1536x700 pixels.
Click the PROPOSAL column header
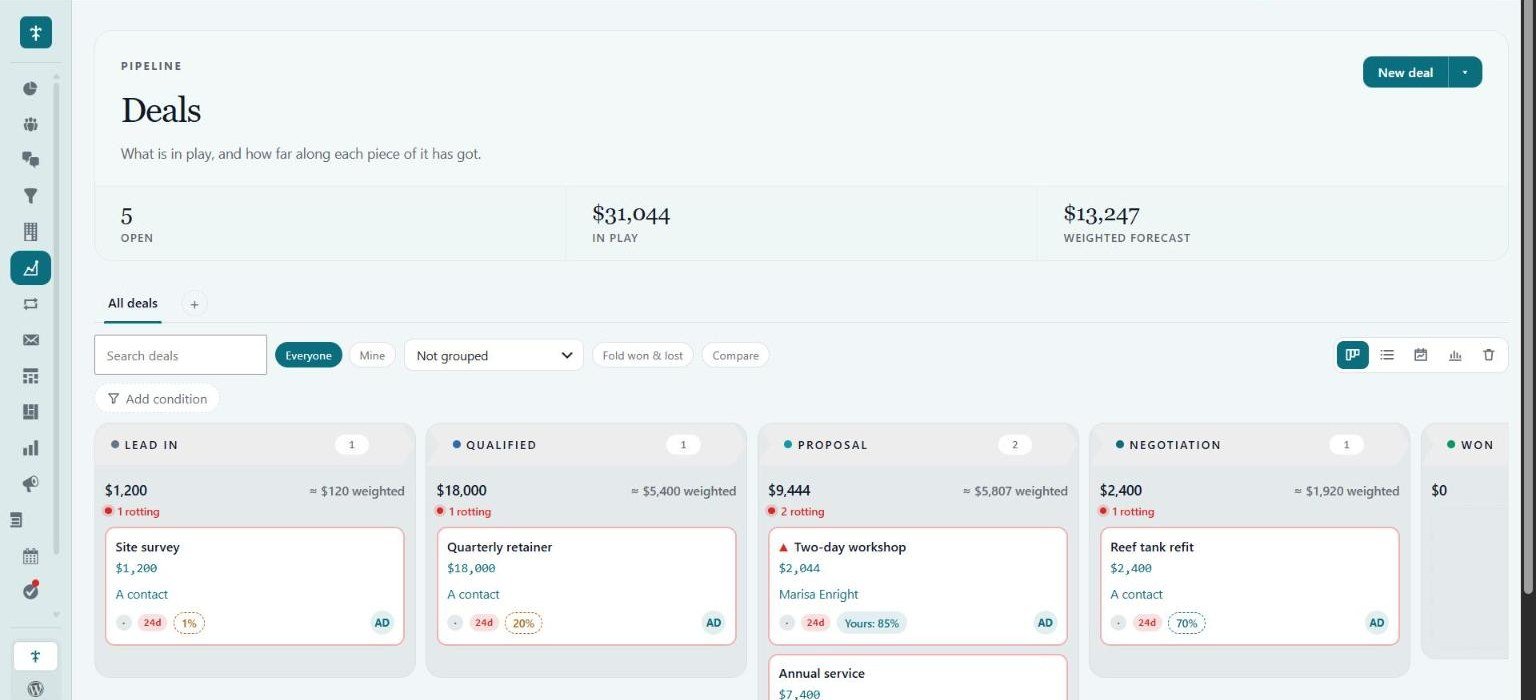pyautogui.click(x=918, y=445)
